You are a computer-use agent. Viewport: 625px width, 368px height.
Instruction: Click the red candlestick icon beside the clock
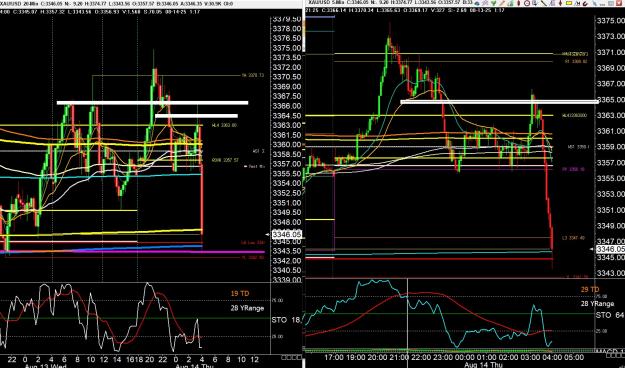(519, 3)
